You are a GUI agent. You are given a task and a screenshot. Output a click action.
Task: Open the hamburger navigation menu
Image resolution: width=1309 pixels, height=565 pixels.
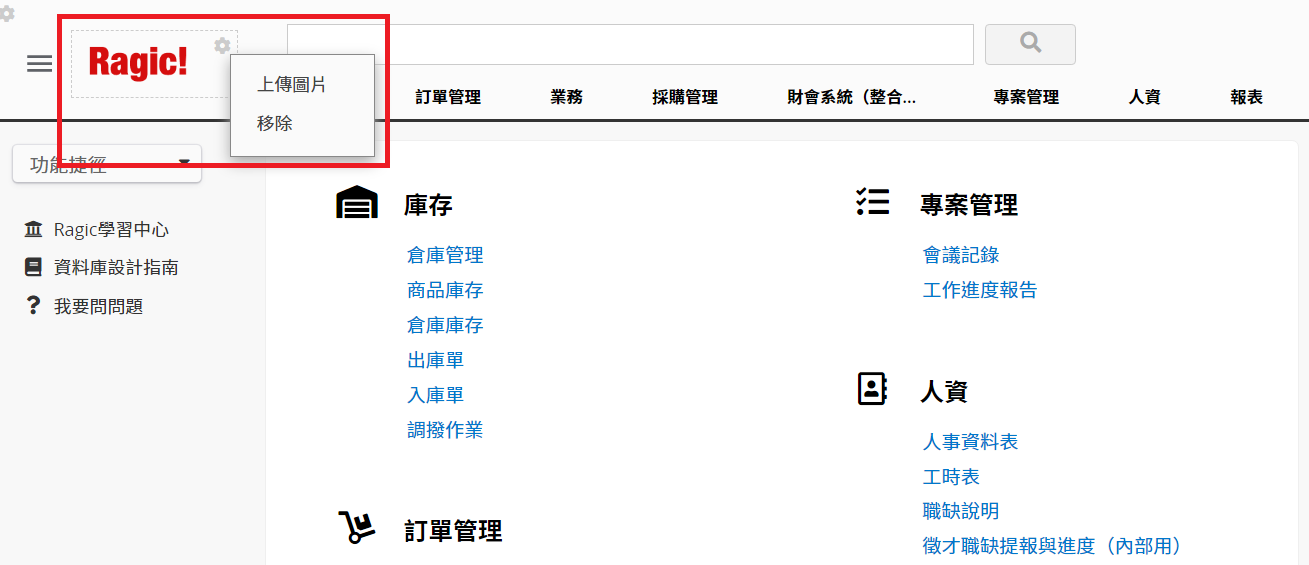click(x=39, y=64)
